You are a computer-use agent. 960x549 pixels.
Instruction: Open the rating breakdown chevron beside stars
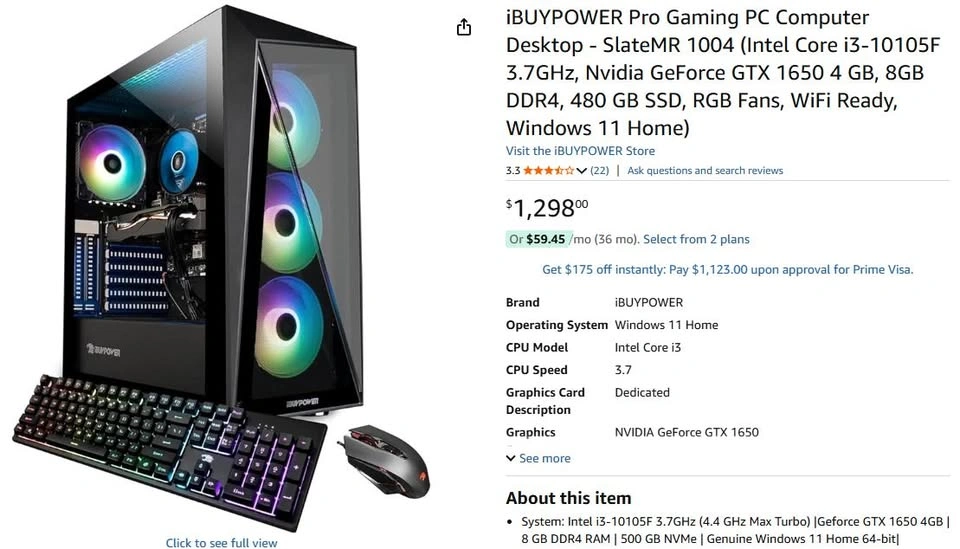pos(582,171)
